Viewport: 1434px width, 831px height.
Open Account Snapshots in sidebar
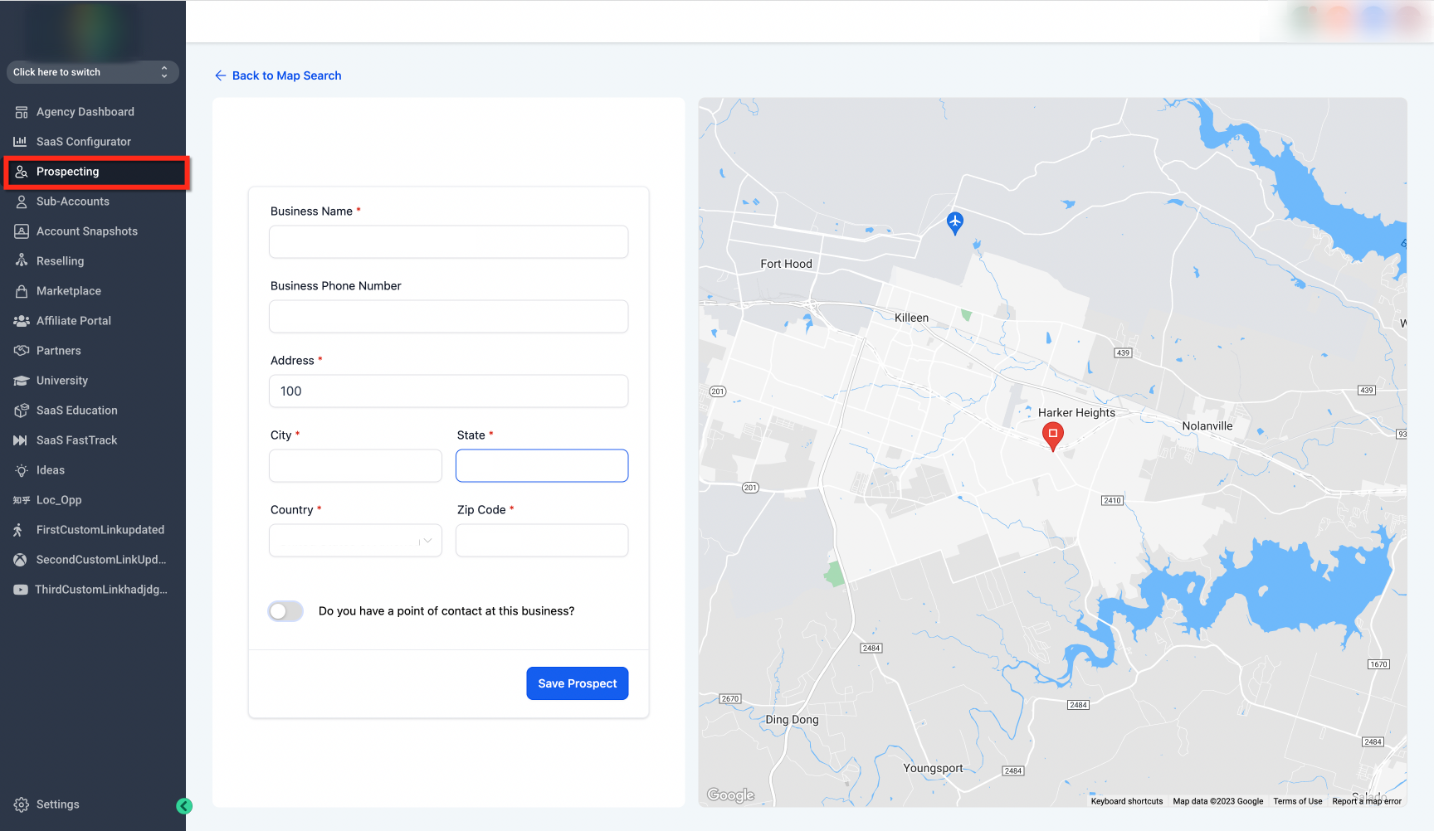87,231
